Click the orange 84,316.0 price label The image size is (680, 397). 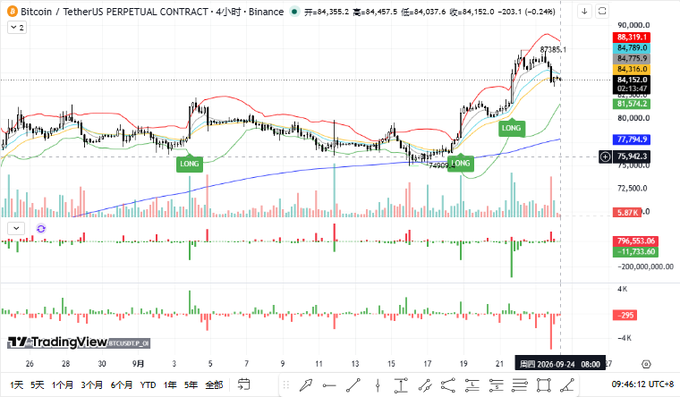pyautogui.click(x=631, y=69)
